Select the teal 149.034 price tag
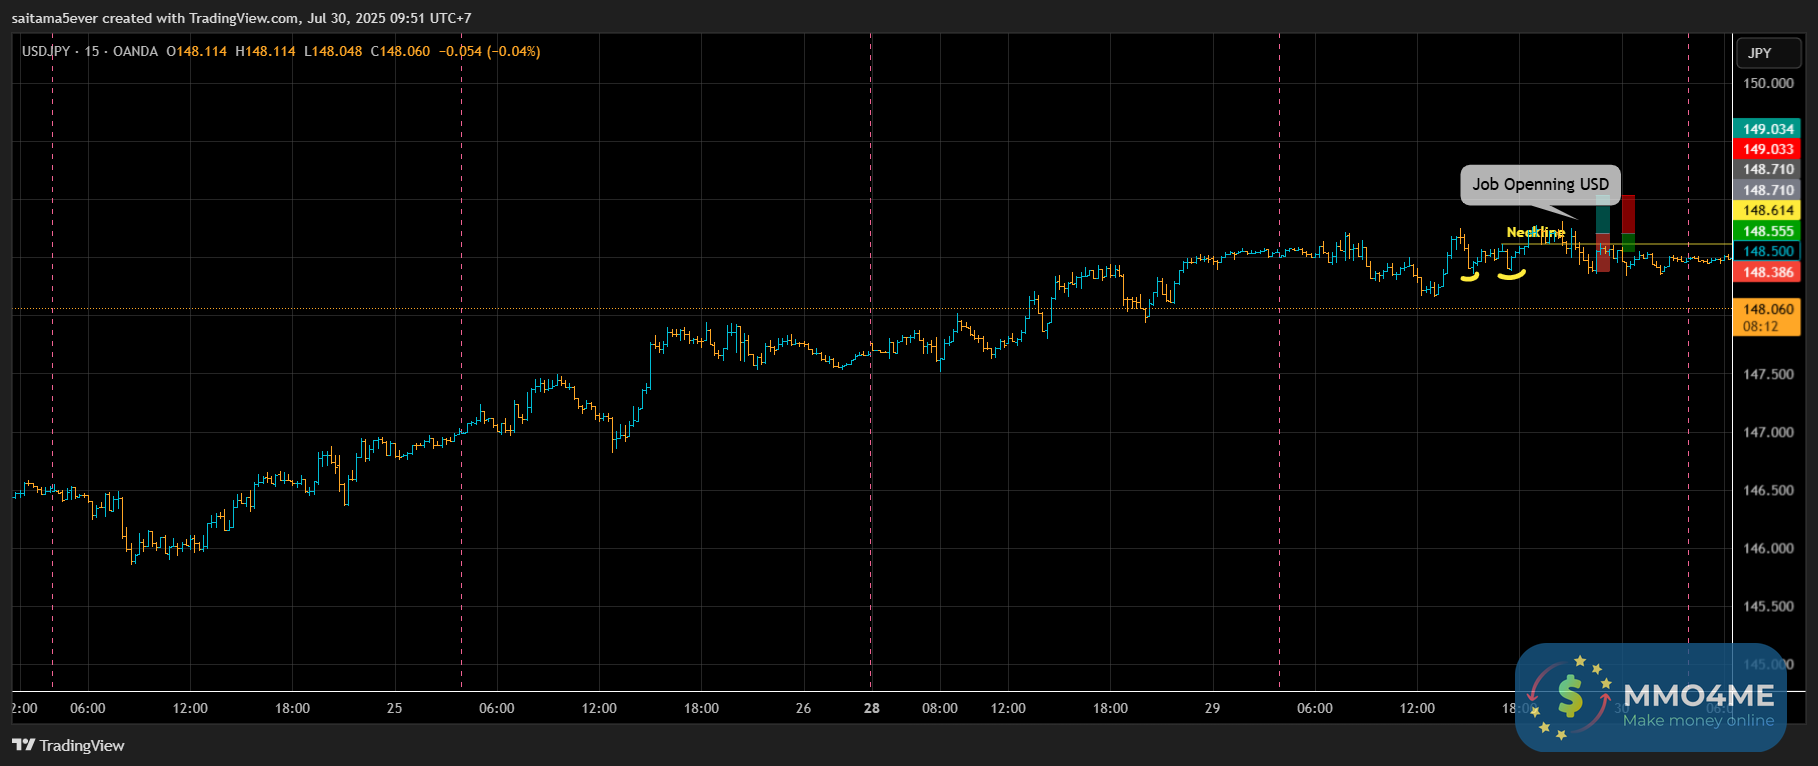This screenshot has height=766, width=1818. pyautogui.click(x=1767, y=129)
